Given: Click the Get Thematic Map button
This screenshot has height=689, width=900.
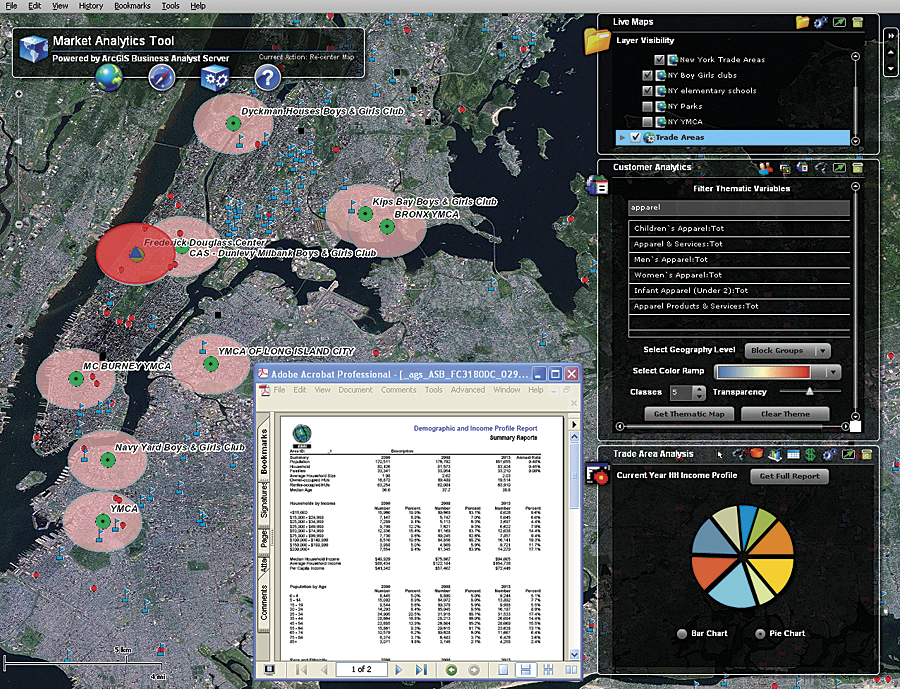Looking at the screenshot, I should click(689, 414).
